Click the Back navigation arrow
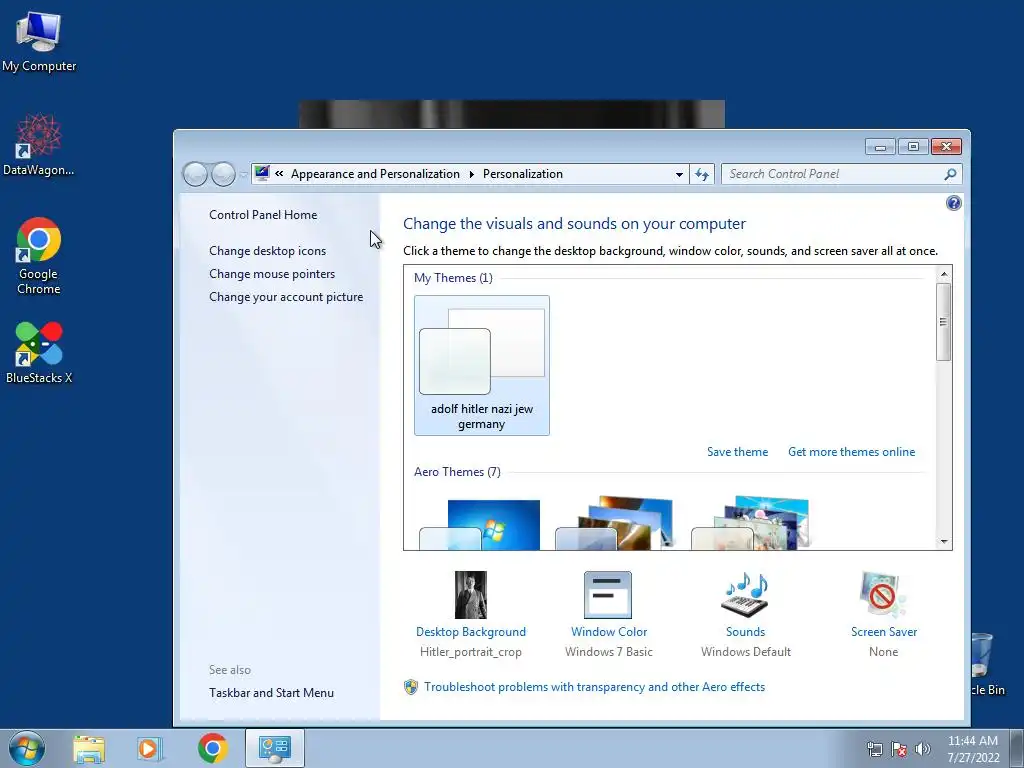1024x768 pixels. pyautogui.click(x=195, y=174)
